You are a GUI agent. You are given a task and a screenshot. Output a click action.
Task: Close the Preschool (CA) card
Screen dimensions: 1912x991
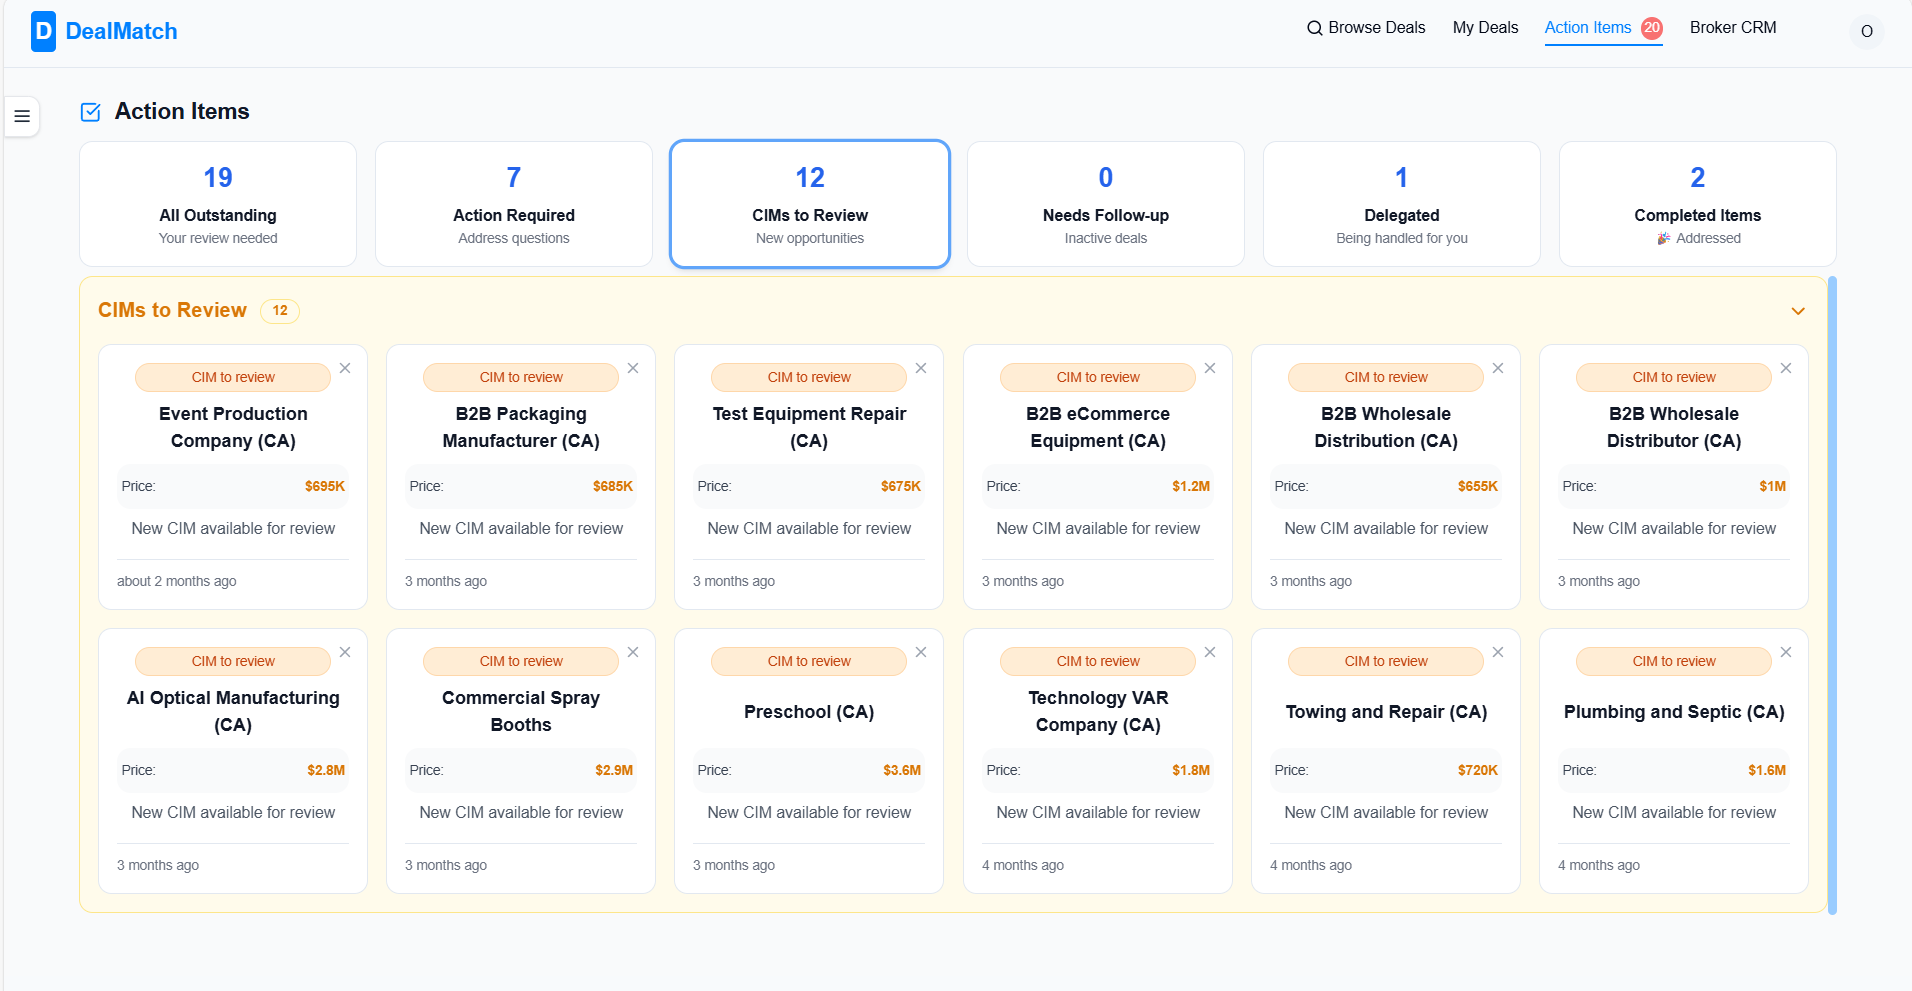tap(921, 652)
